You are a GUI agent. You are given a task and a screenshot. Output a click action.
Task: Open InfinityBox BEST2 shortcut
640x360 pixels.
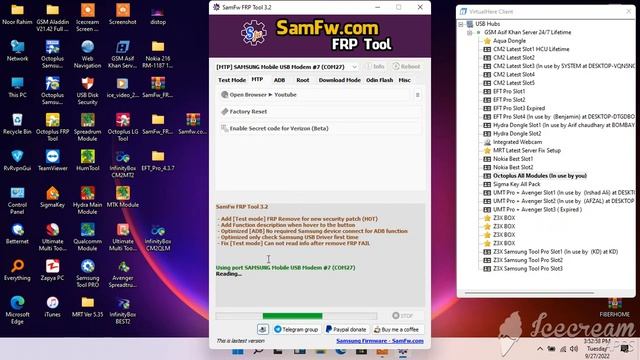122,310
